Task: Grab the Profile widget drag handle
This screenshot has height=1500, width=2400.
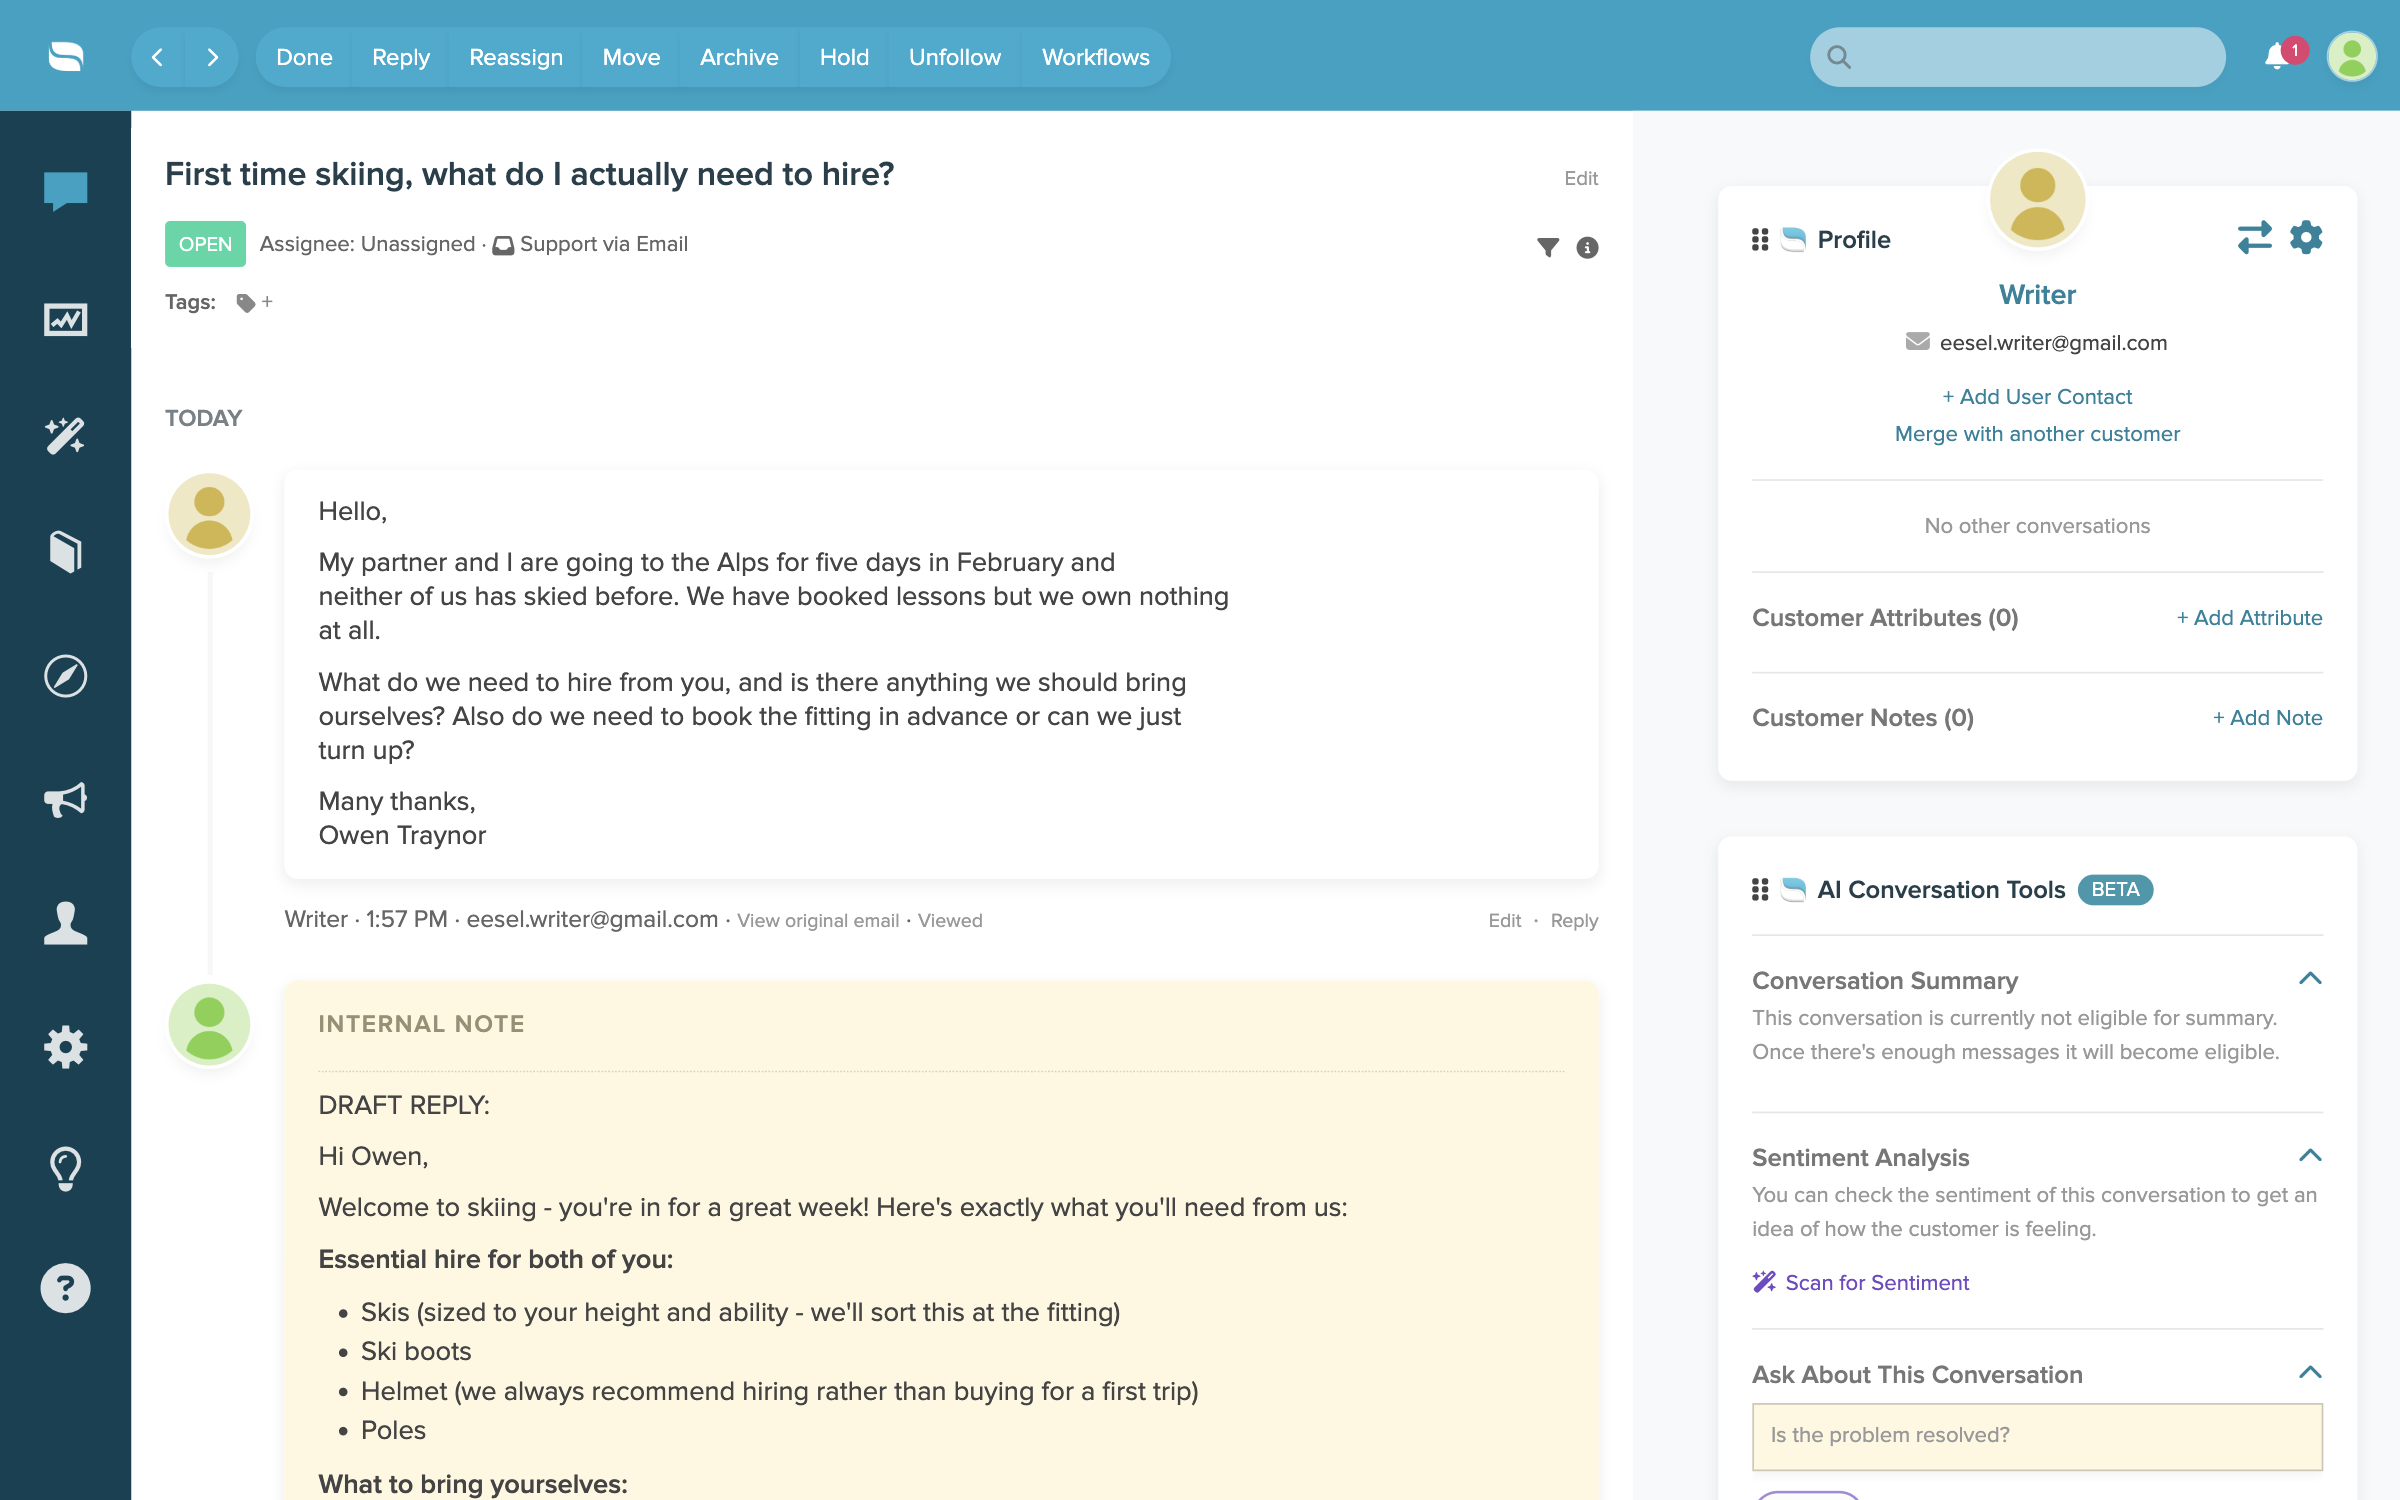Action: tap(1760, 240)
